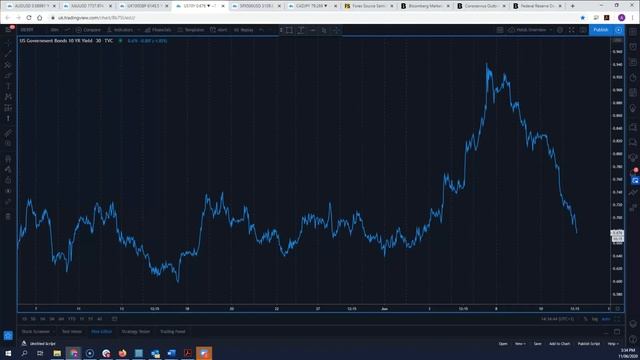
Task: Reload the page
Action: (x=29, y=18)
